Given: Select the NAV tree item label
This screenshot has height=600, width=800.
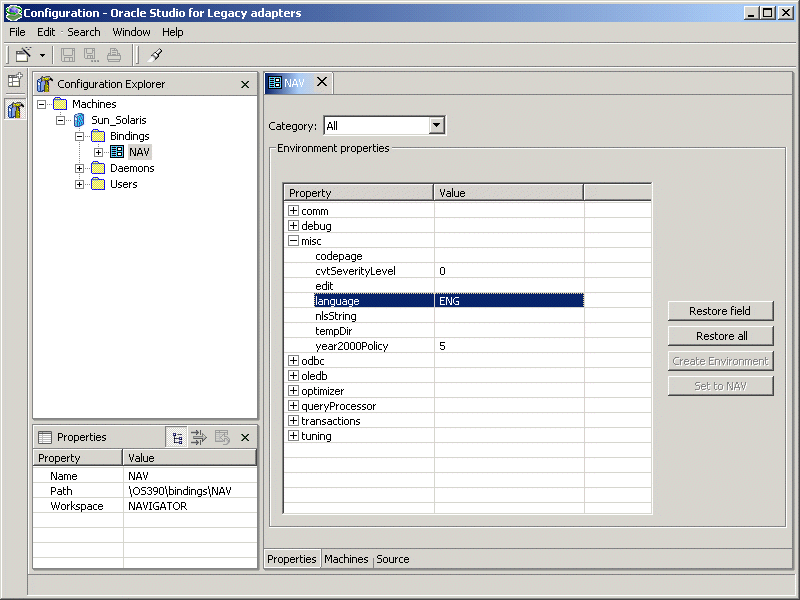Looking at the screenshot, I should (x=139, y=152).
